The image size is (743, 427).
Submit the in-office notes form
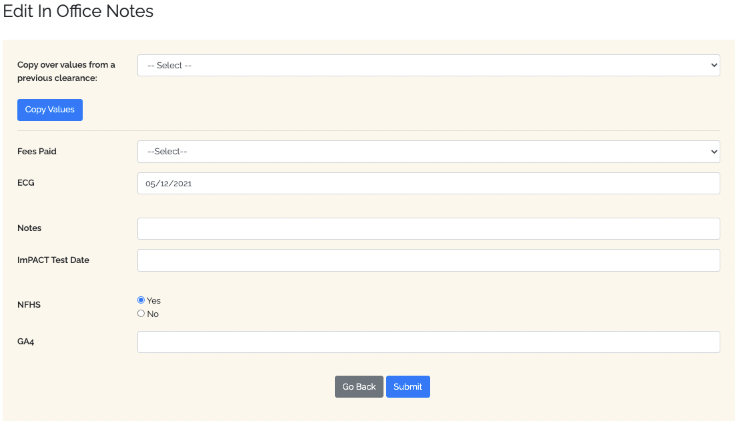click(x=407, y=387)
